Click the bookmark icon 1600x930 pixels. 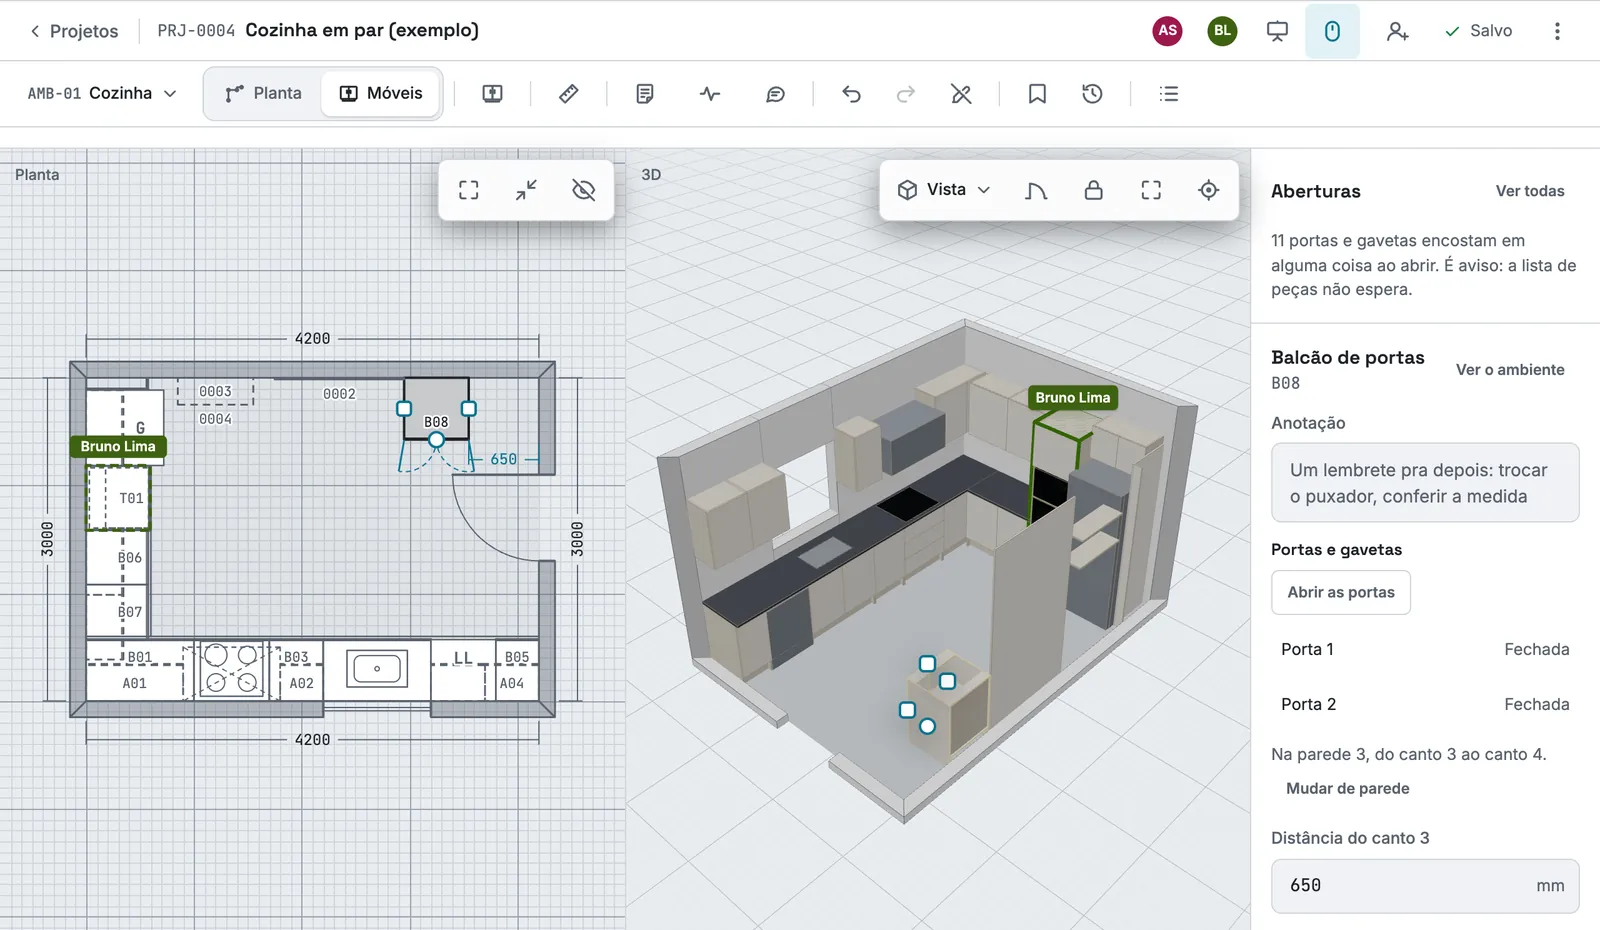coord(1037,93)
